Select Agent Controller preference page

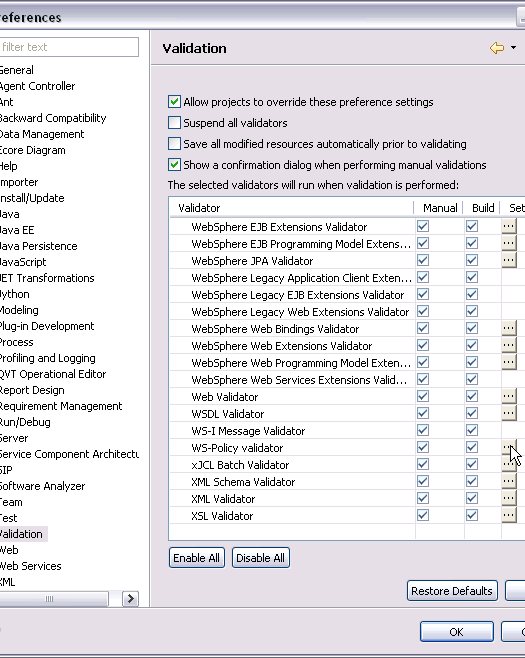tap(37, 86)
